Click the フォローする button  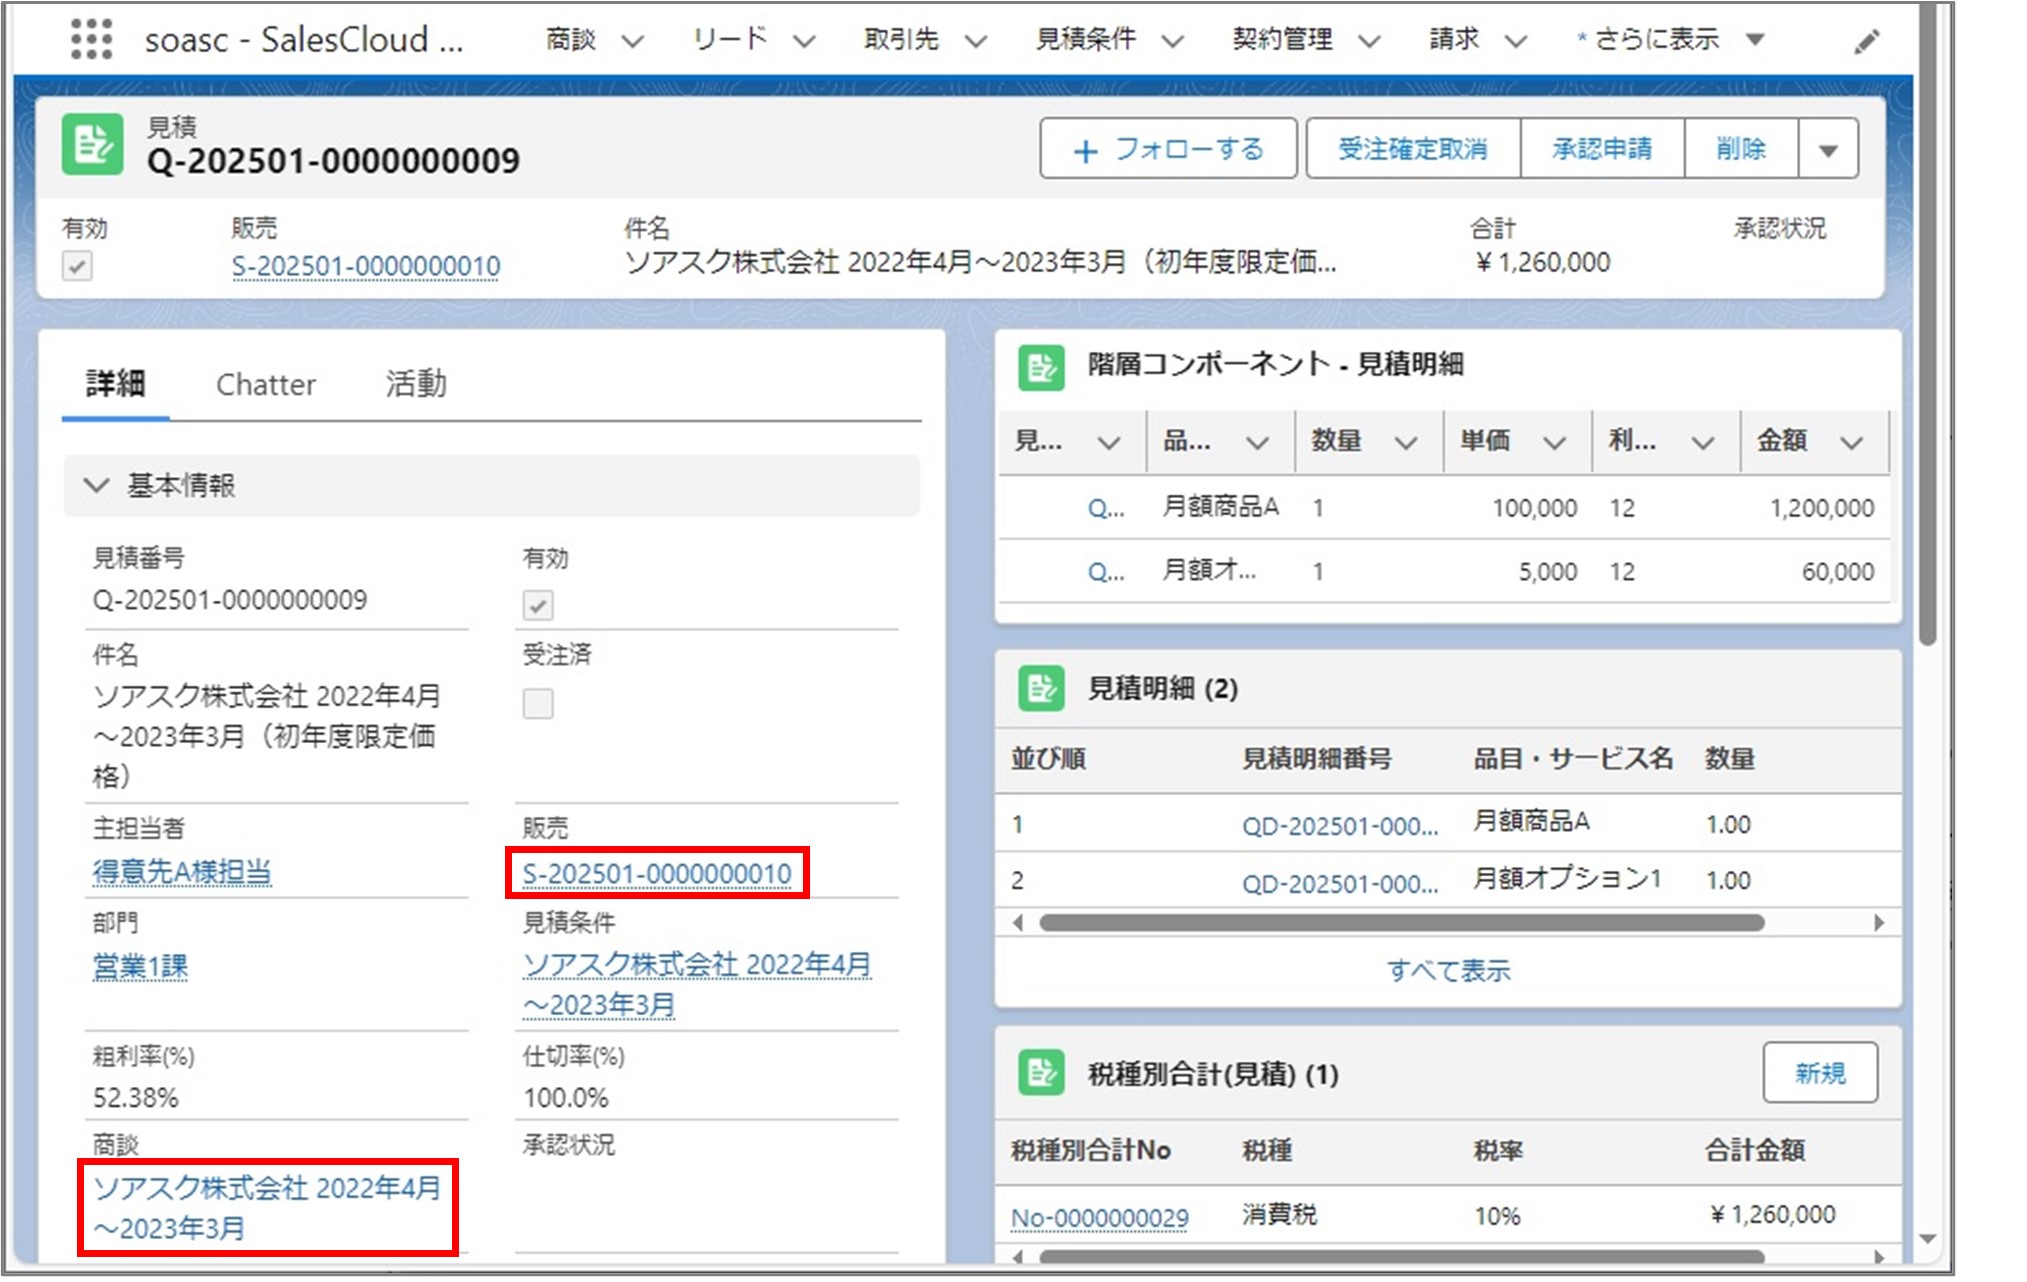1168,149
